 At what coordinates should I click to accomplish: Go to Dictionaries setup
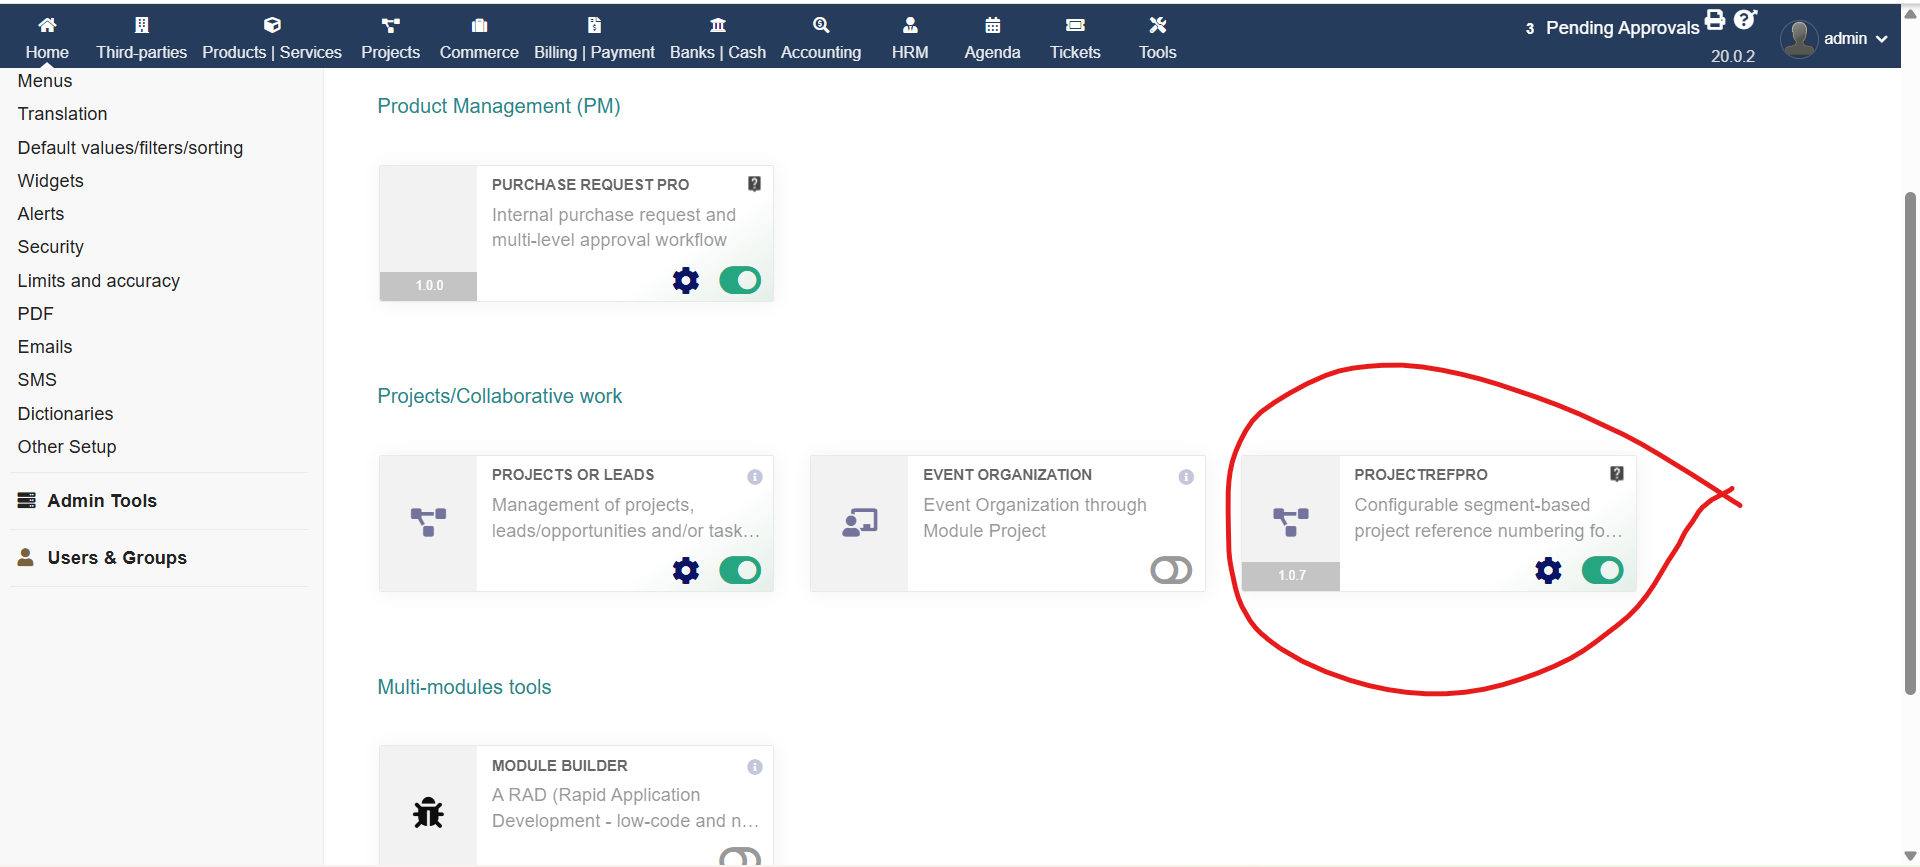65,414
